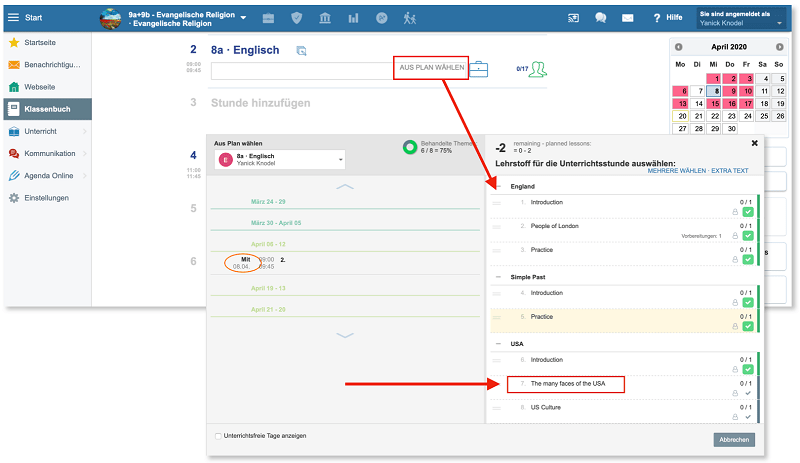The image size is (800, 463).
Task: Open the chat bubbles icon in header
Action: 601,18
